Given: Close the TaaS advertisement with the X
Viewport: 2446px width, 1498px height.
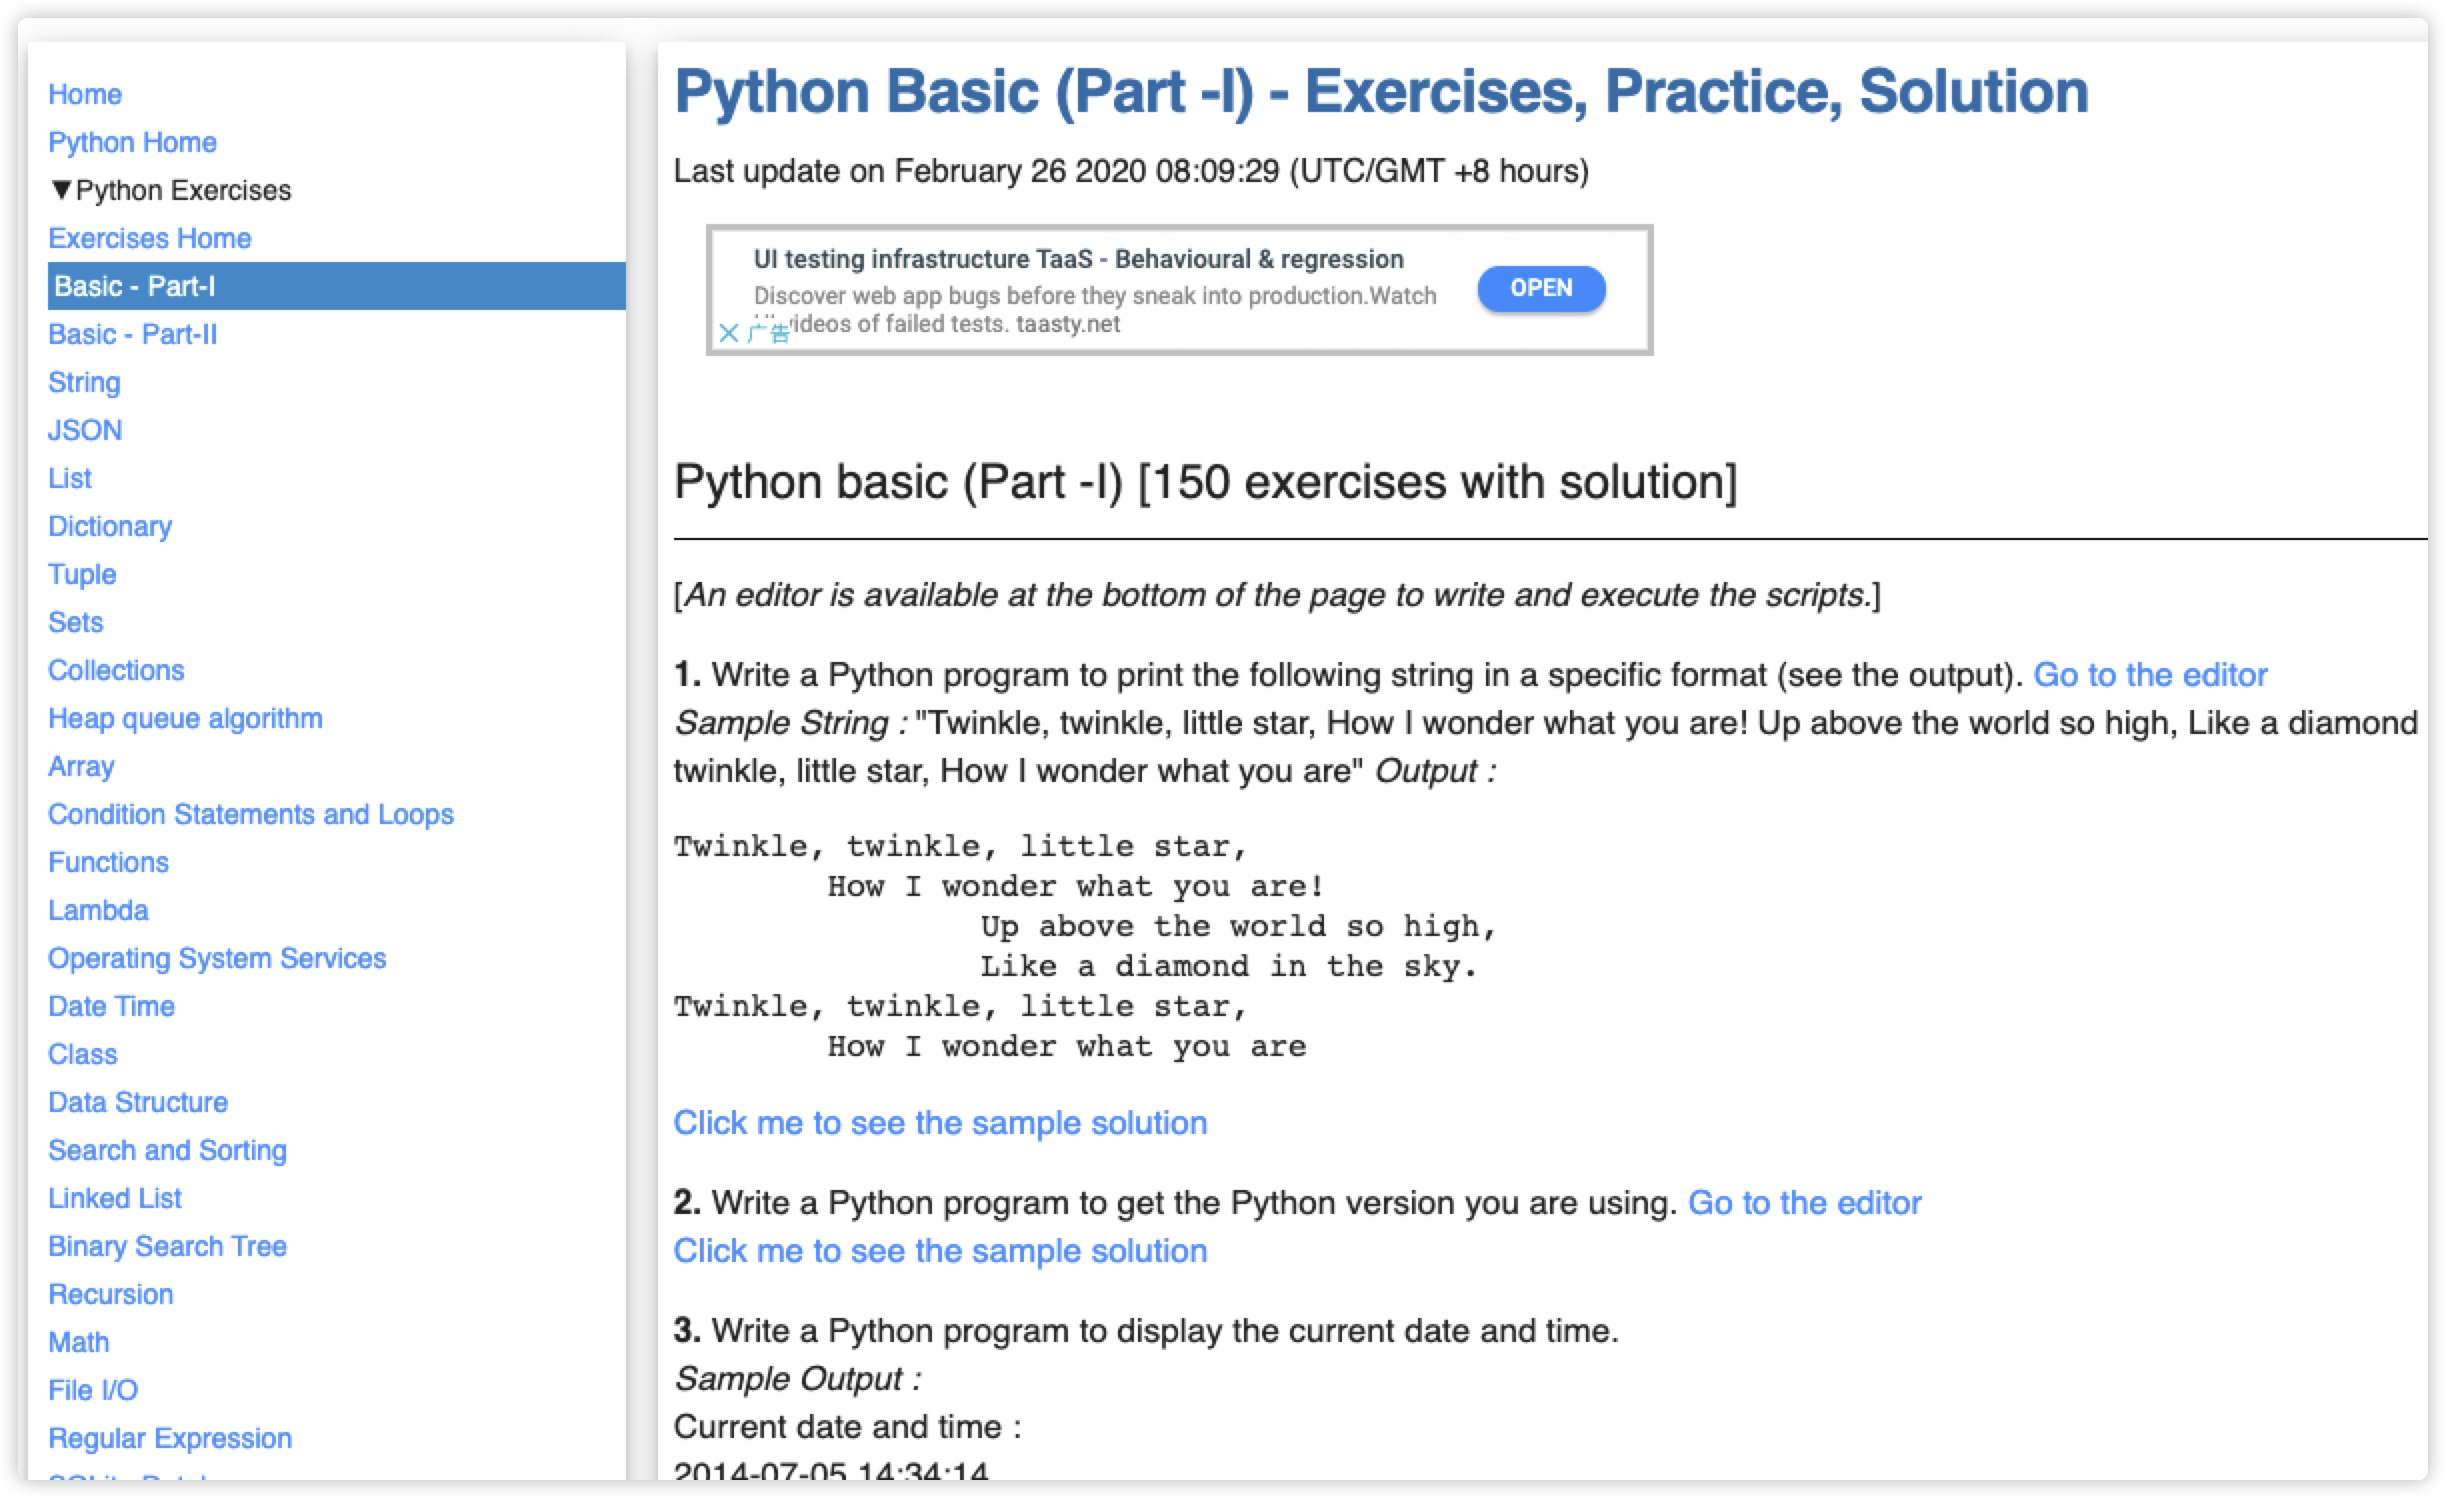Looking at the screenshot, I should (731, 333).
